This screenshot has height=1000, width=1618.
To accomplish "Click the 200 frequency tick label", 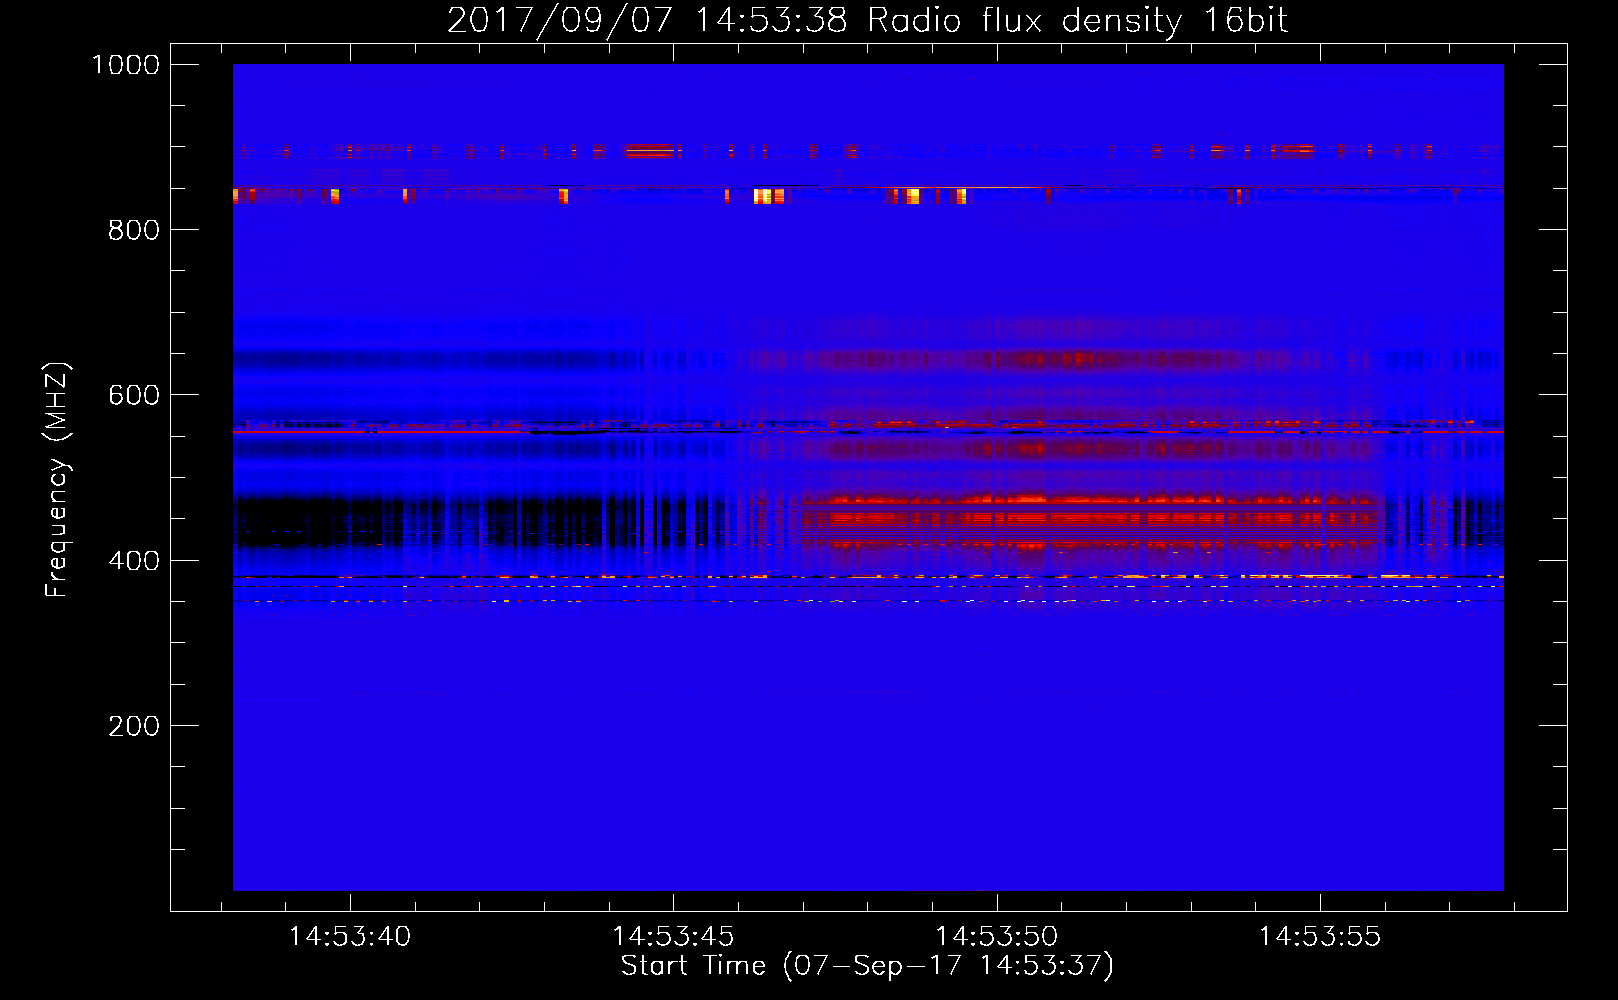I will [134, 726].
